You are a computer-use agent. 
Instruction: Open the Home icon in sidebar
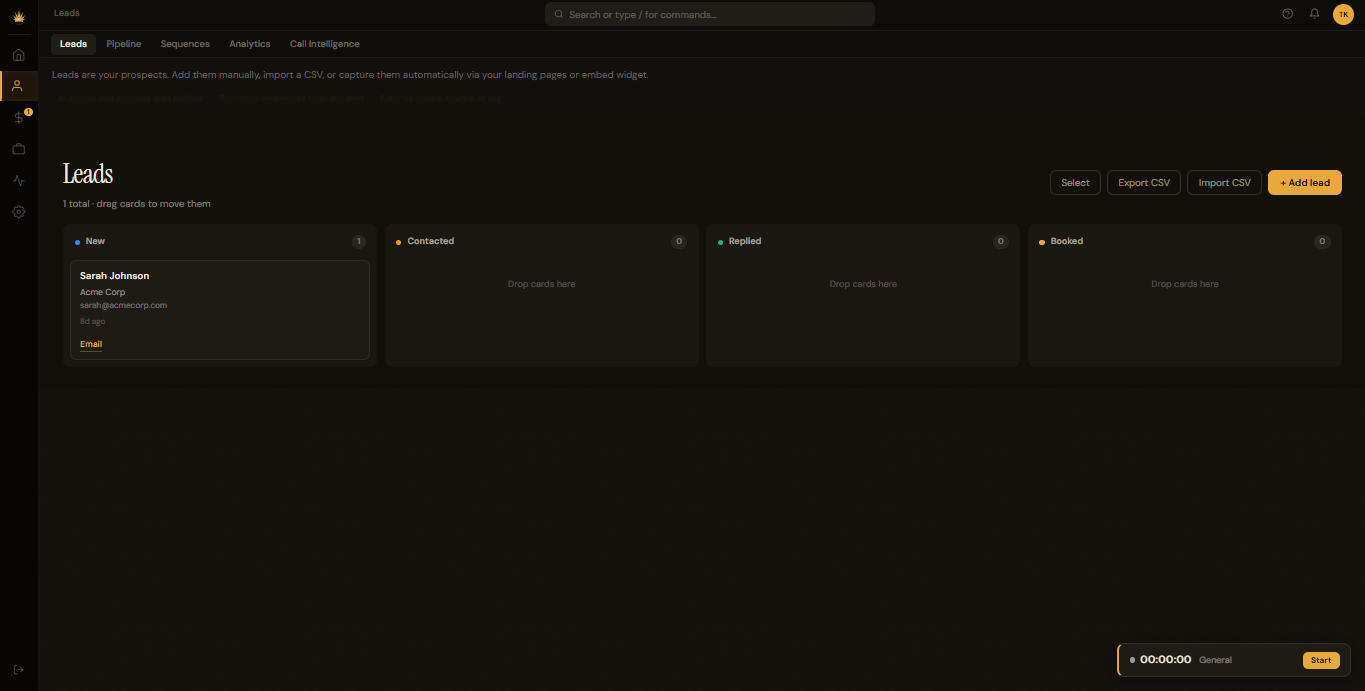(x=19, y=54)
